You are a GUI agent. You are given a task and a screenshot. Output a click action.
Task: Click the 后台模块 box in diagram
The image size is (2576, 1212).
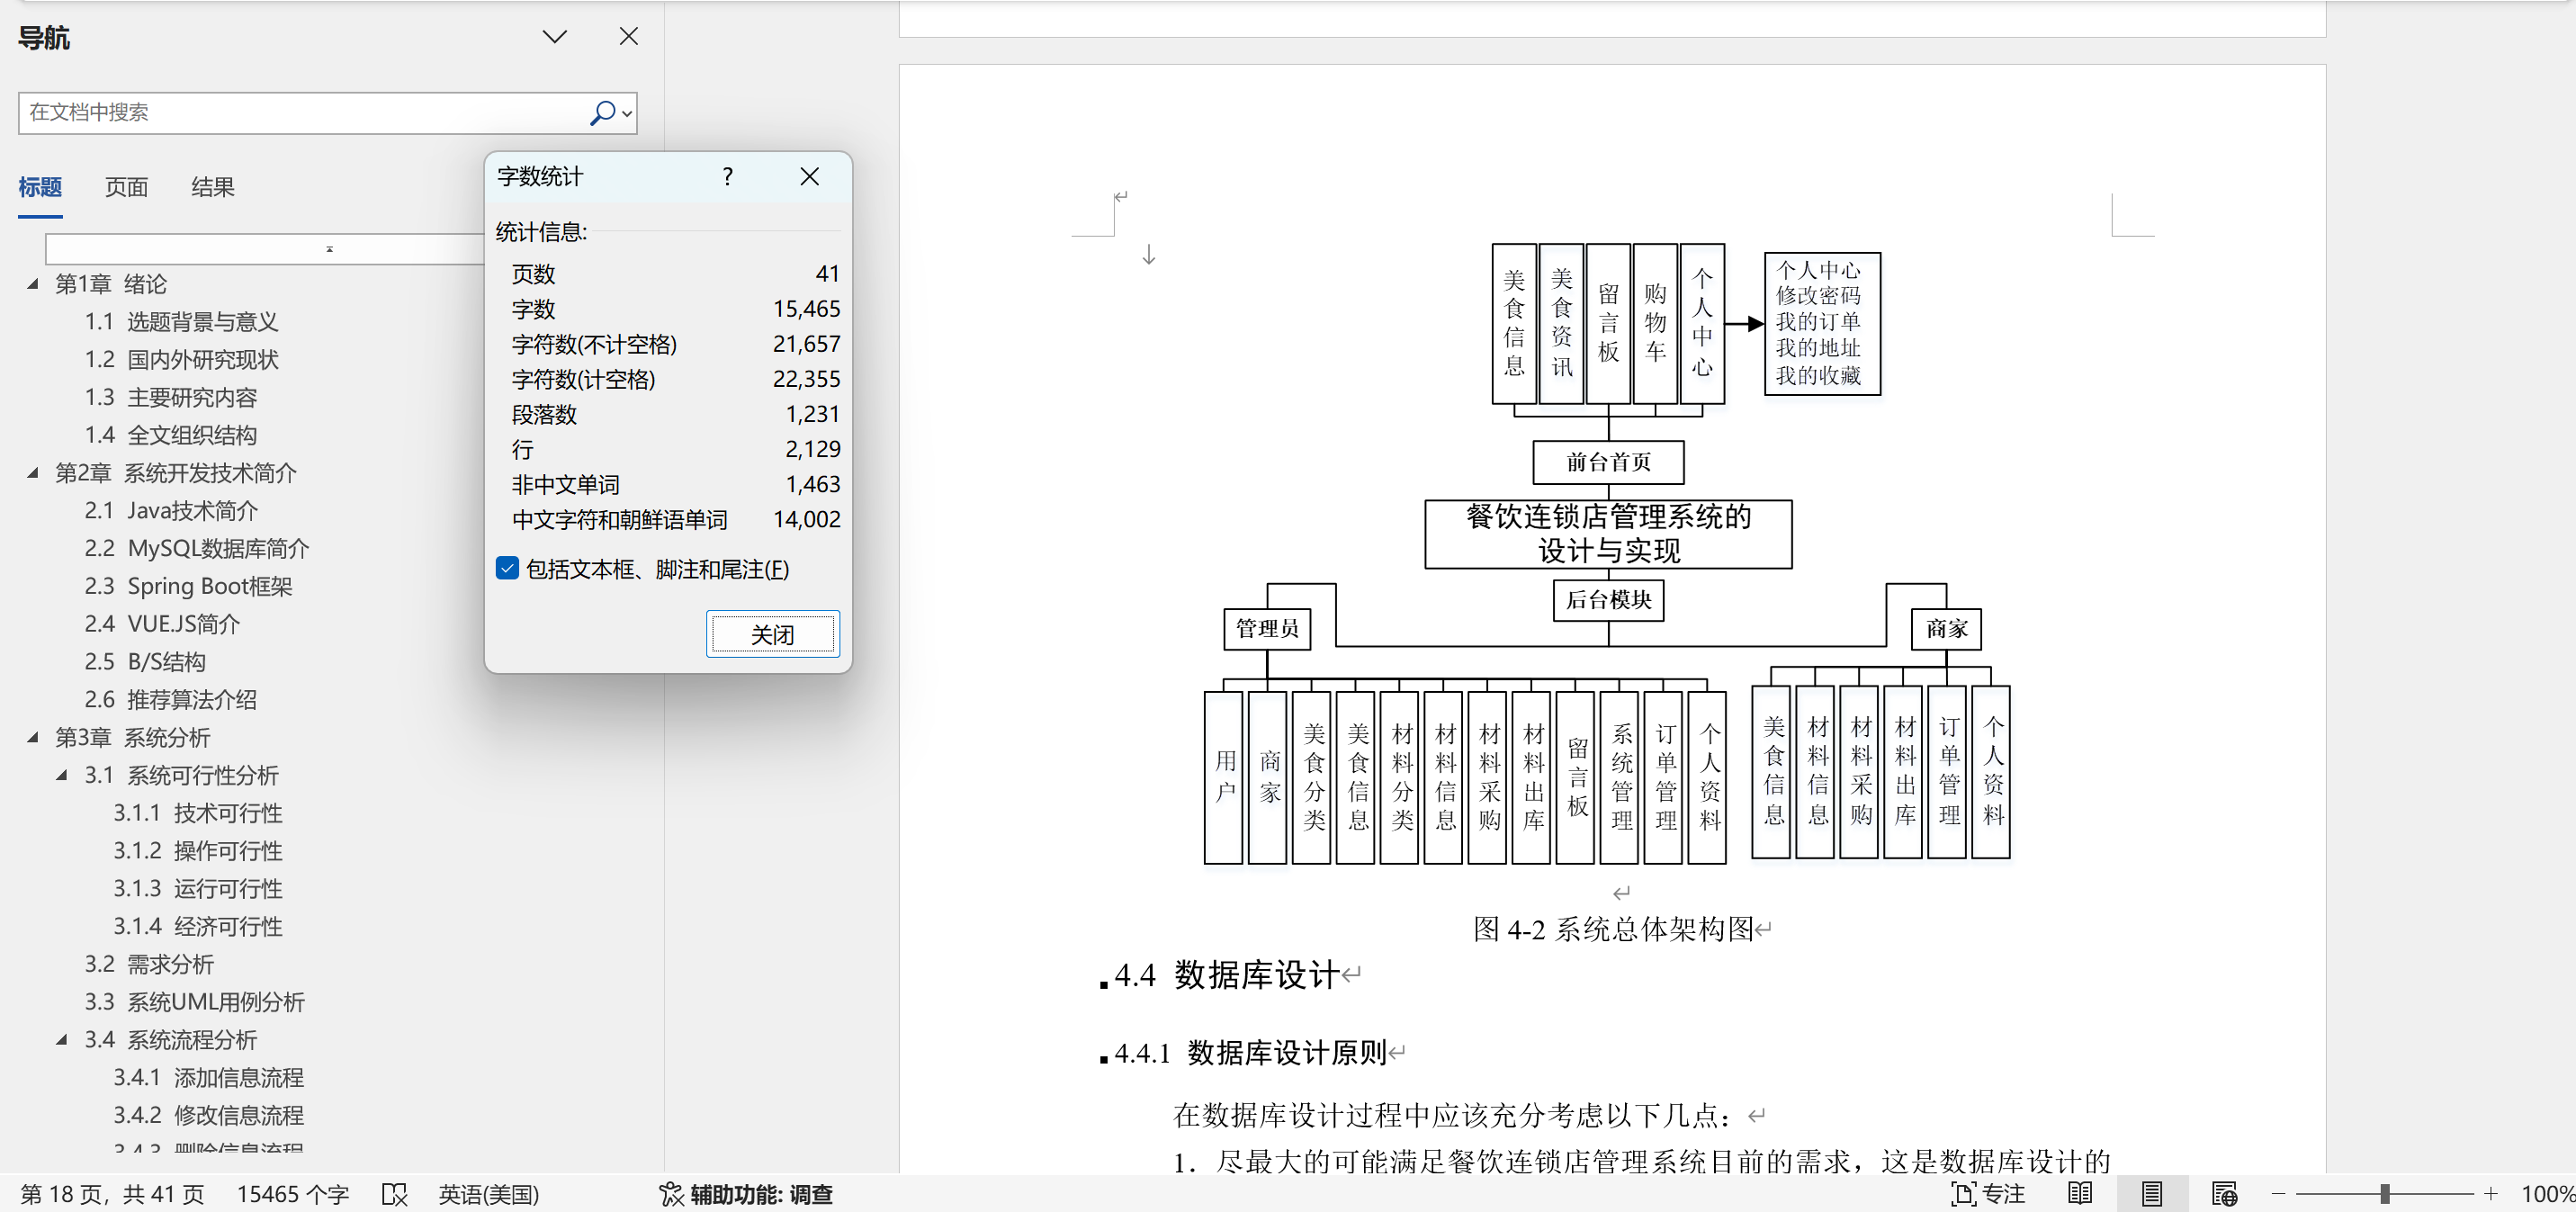tap(1608, 600)
